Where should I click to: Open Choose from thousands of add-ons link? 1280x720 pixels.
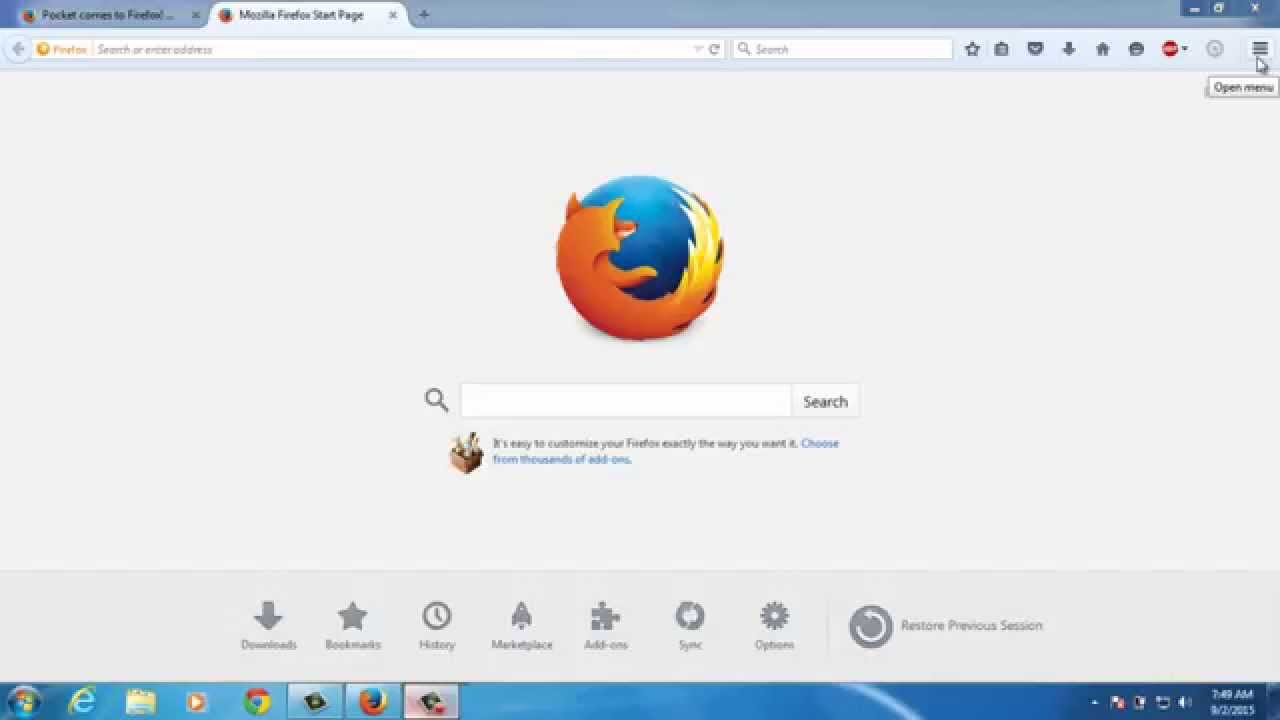point(665,451)
